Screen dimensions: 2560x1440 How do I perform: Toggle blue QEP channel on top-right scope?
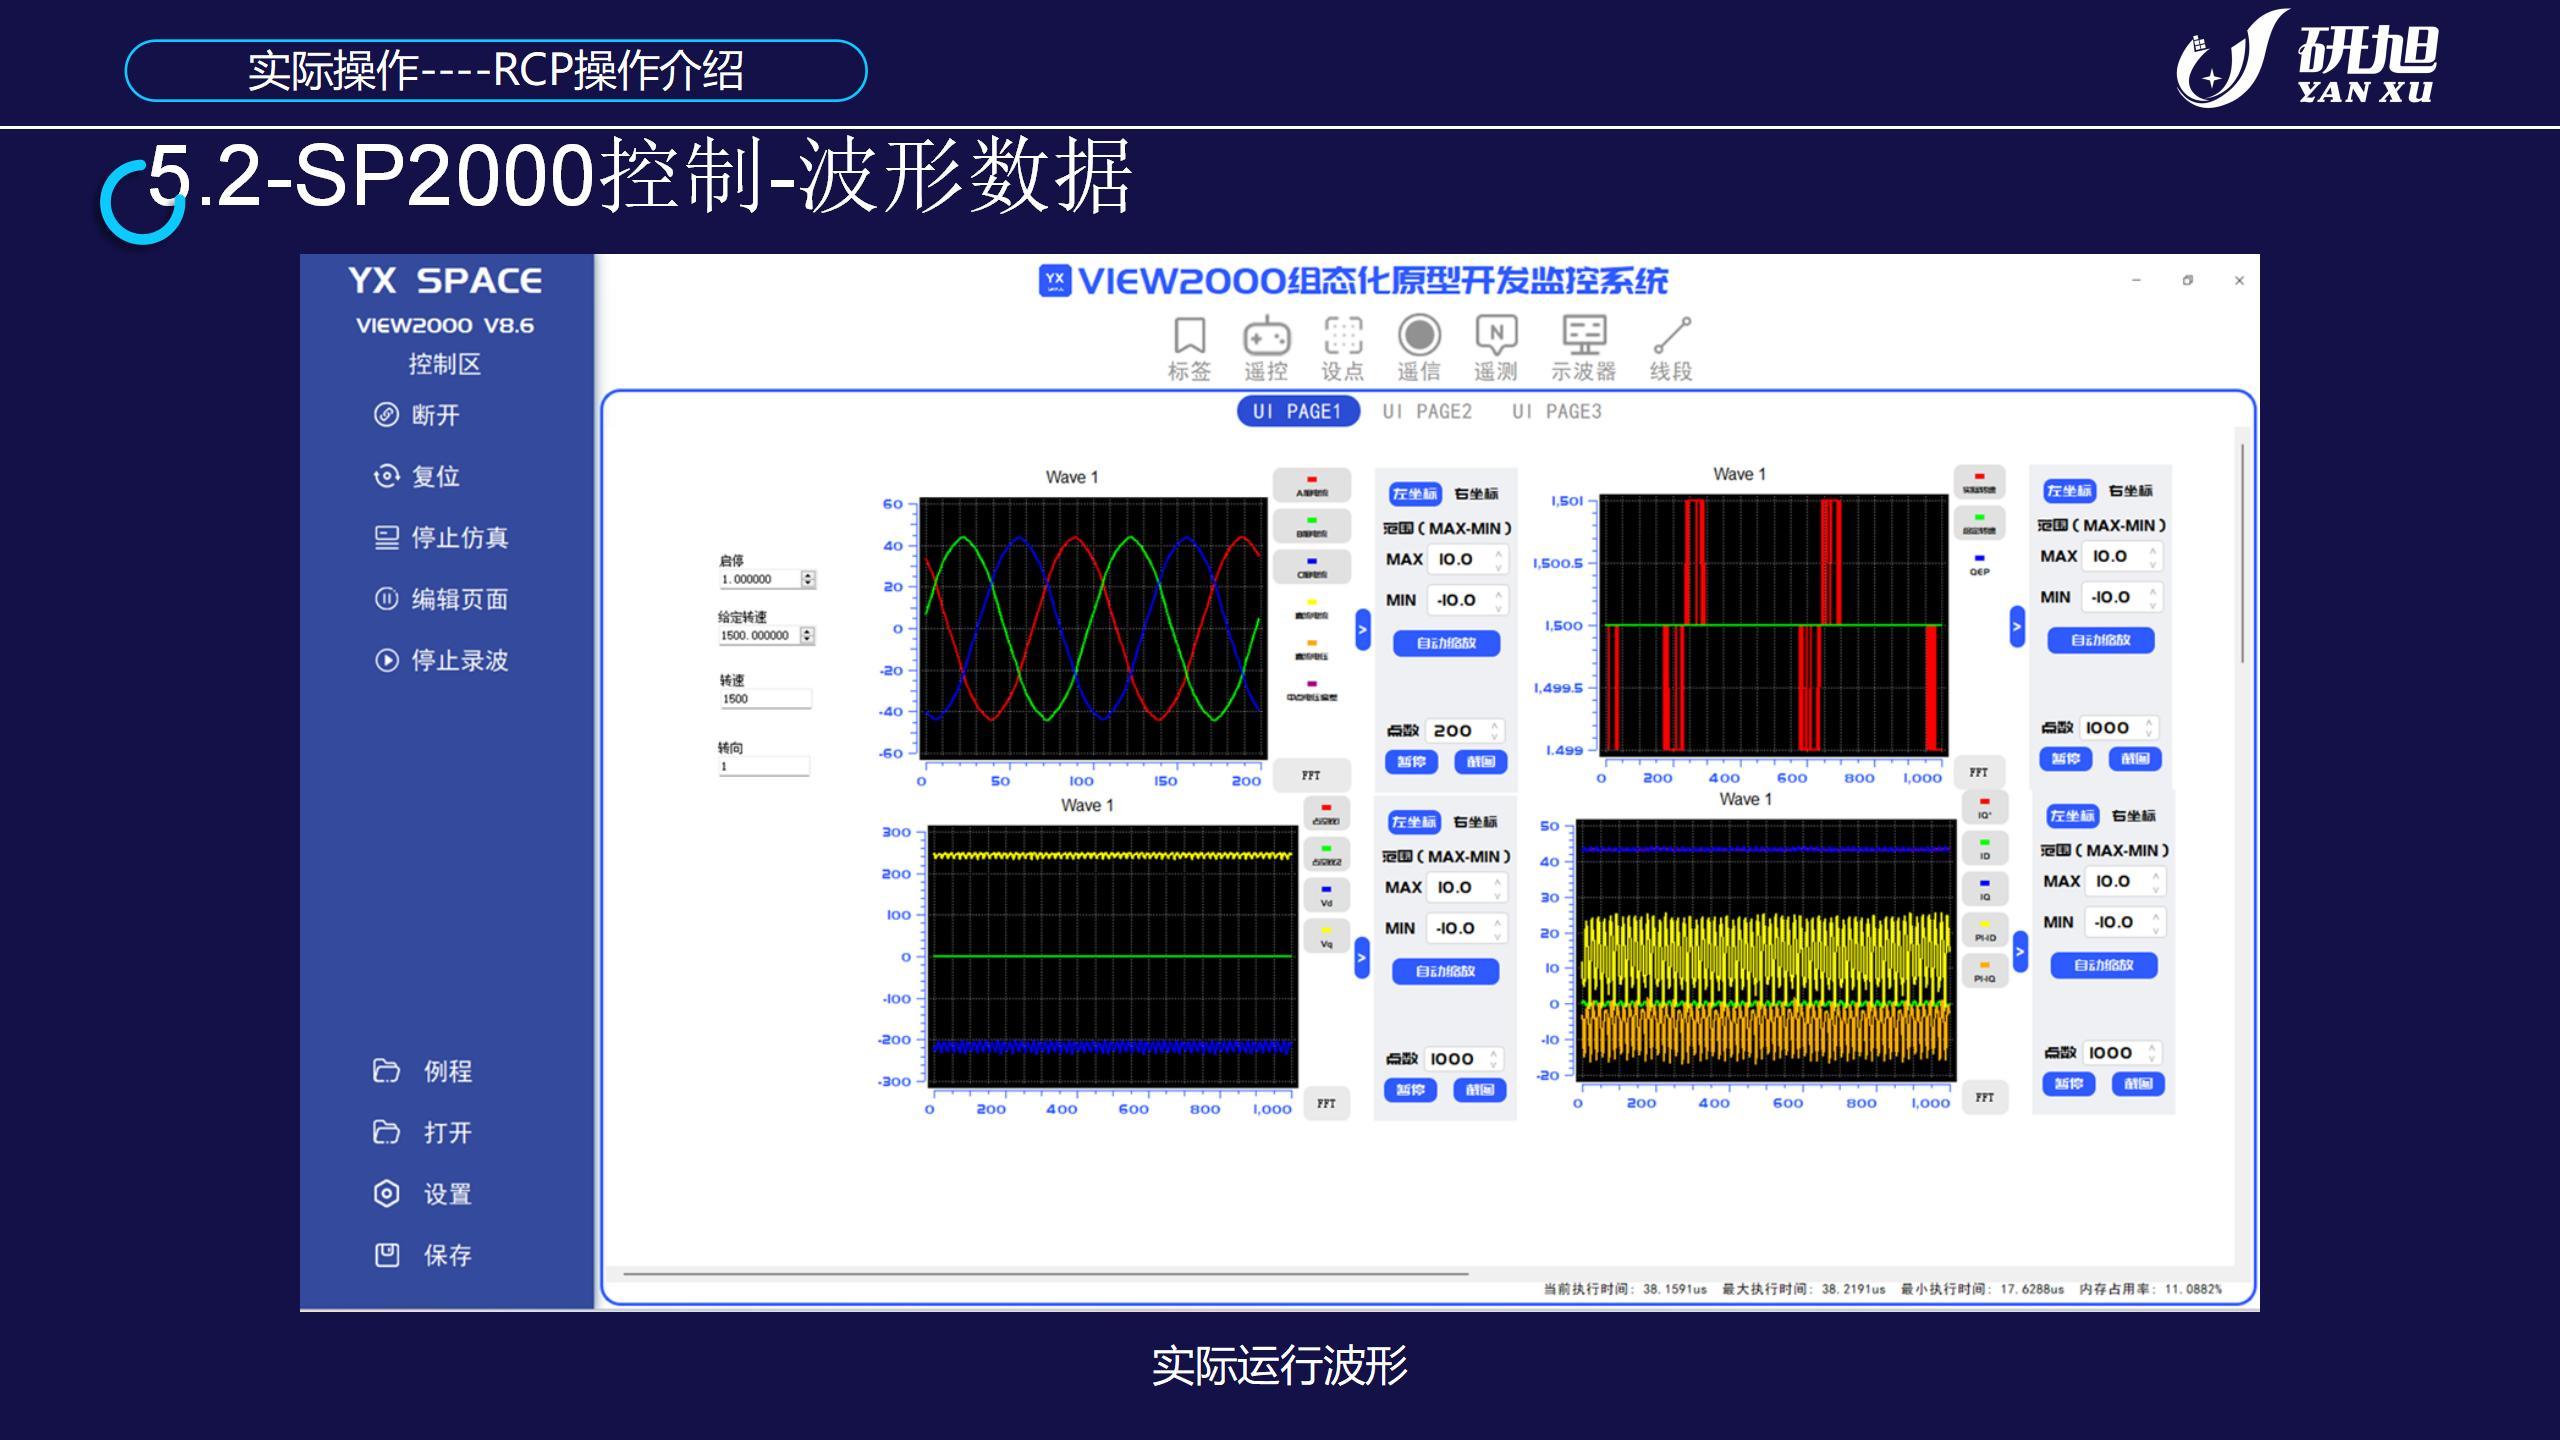[x=1979, y=565]
